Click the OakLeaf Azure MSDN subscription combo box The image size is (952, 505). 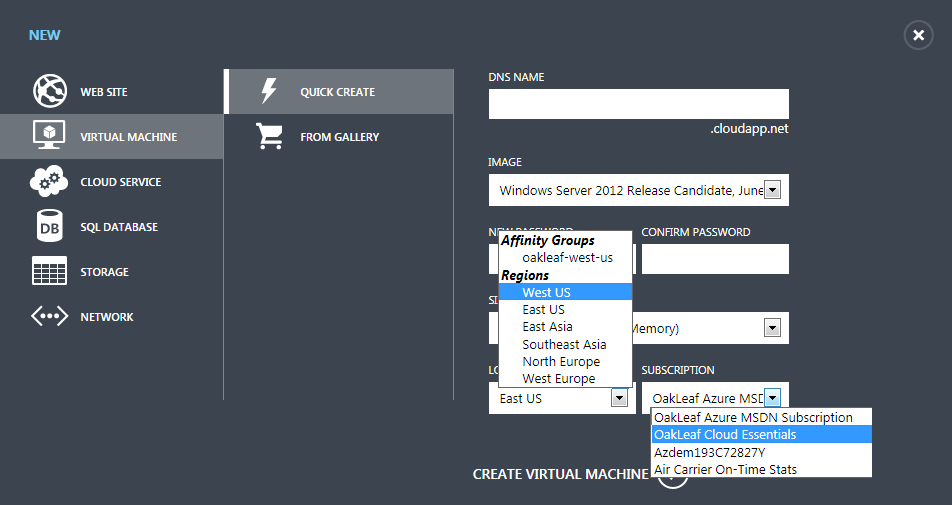[715, 398]
